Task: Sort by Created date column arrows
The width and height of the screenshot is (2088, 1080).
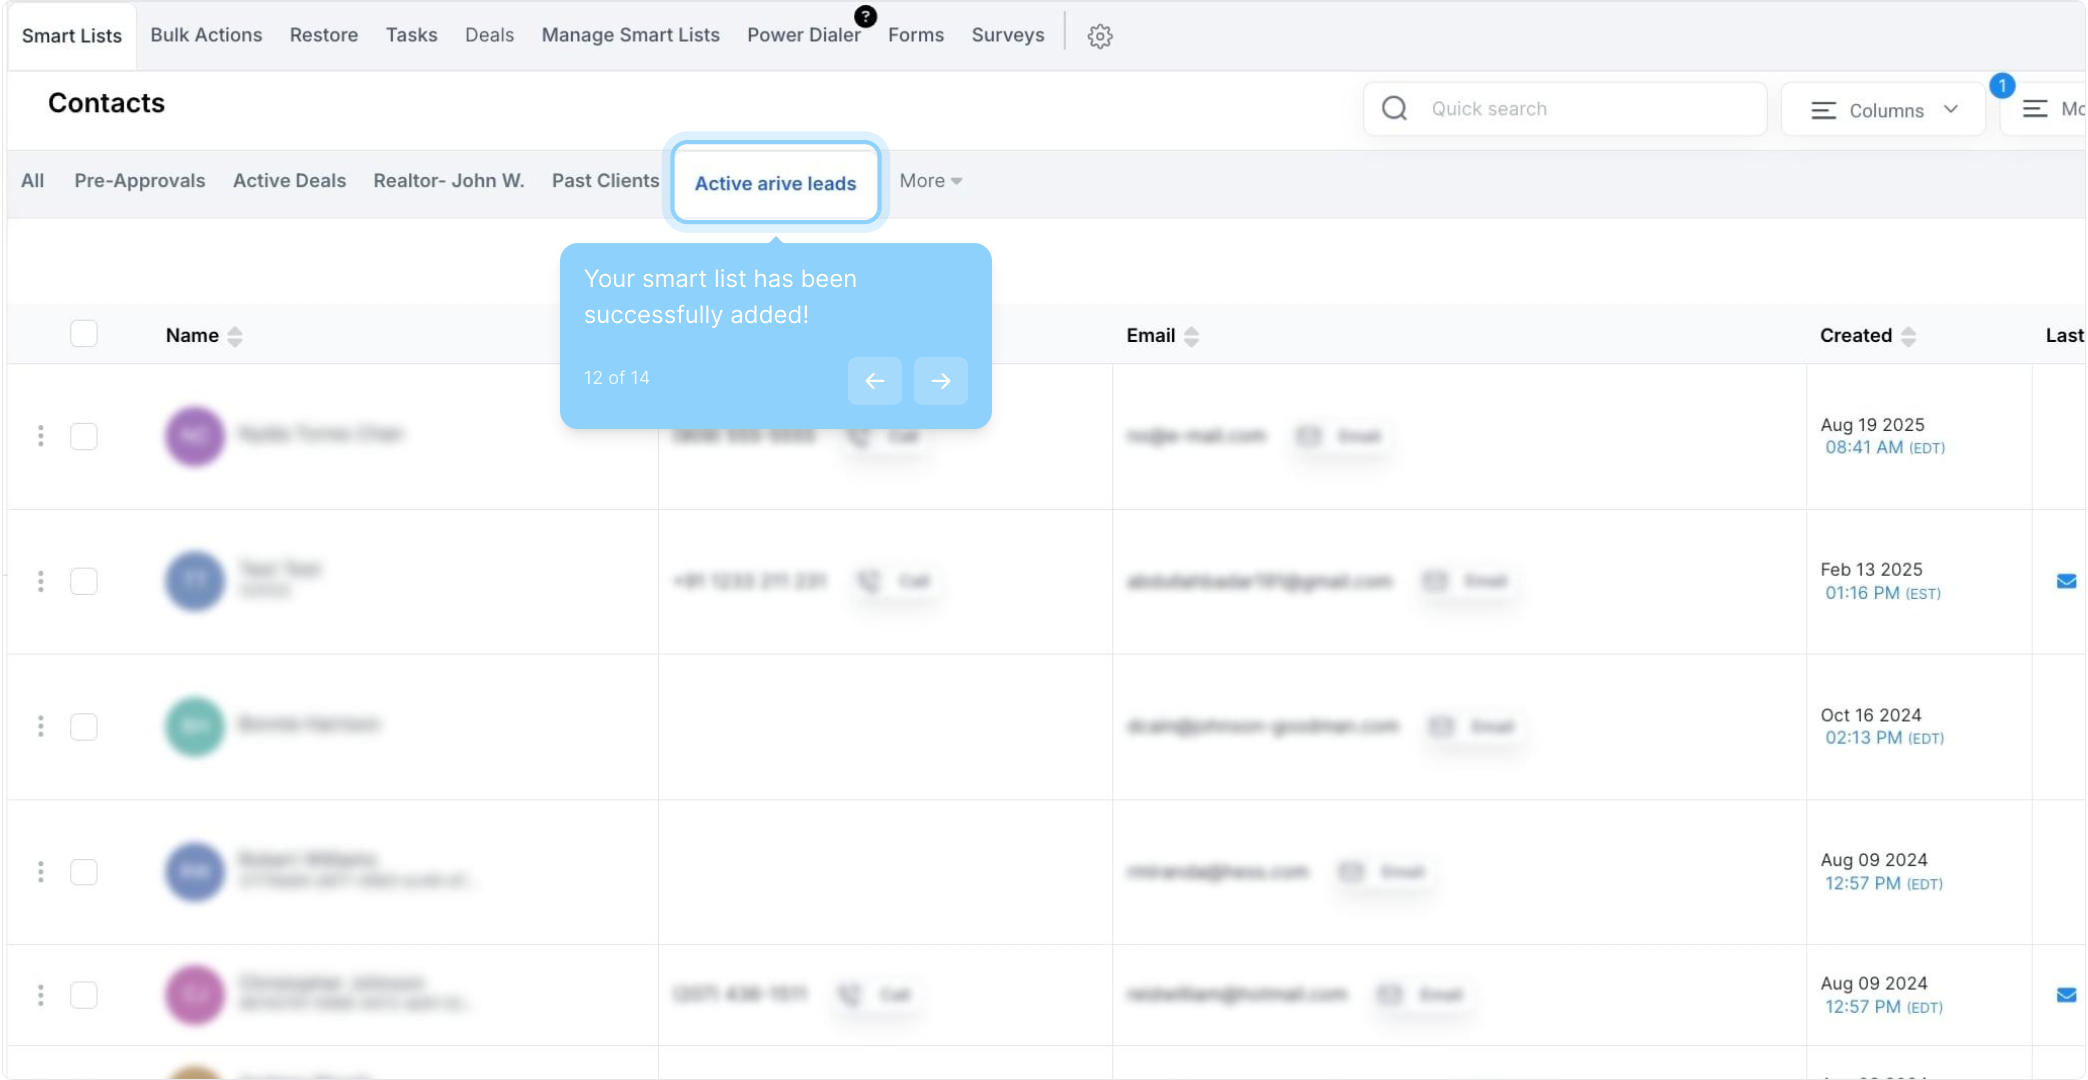Action: (1908, 336)
